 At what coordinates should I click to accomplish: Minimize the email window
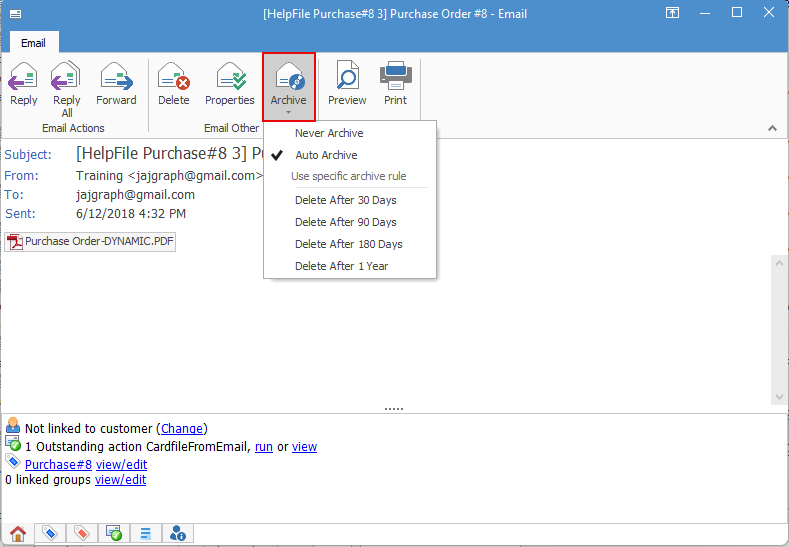[705, 13]
